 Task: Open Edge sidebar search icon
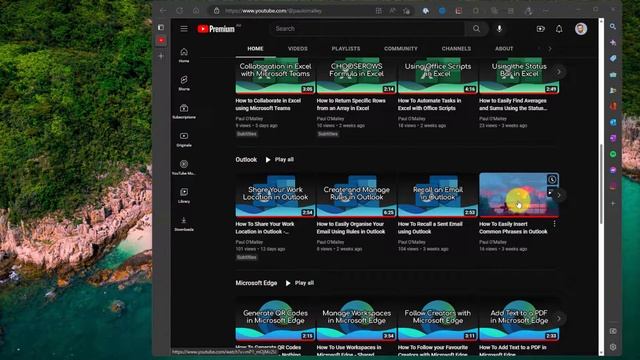pyautogui.click(x=613, y=27)
